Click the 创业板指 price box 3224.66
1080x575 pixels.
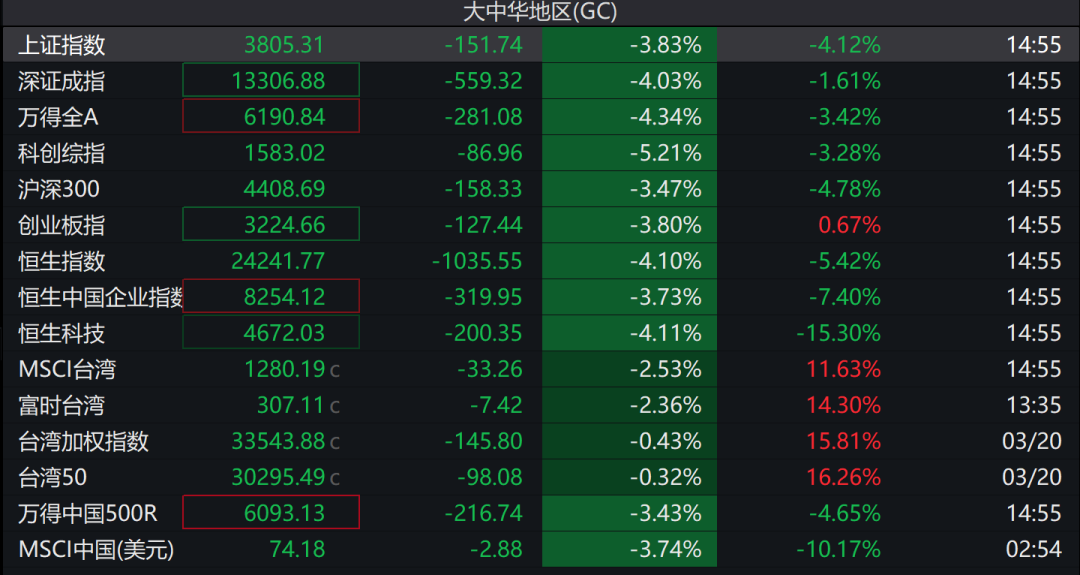click(271, 225)
